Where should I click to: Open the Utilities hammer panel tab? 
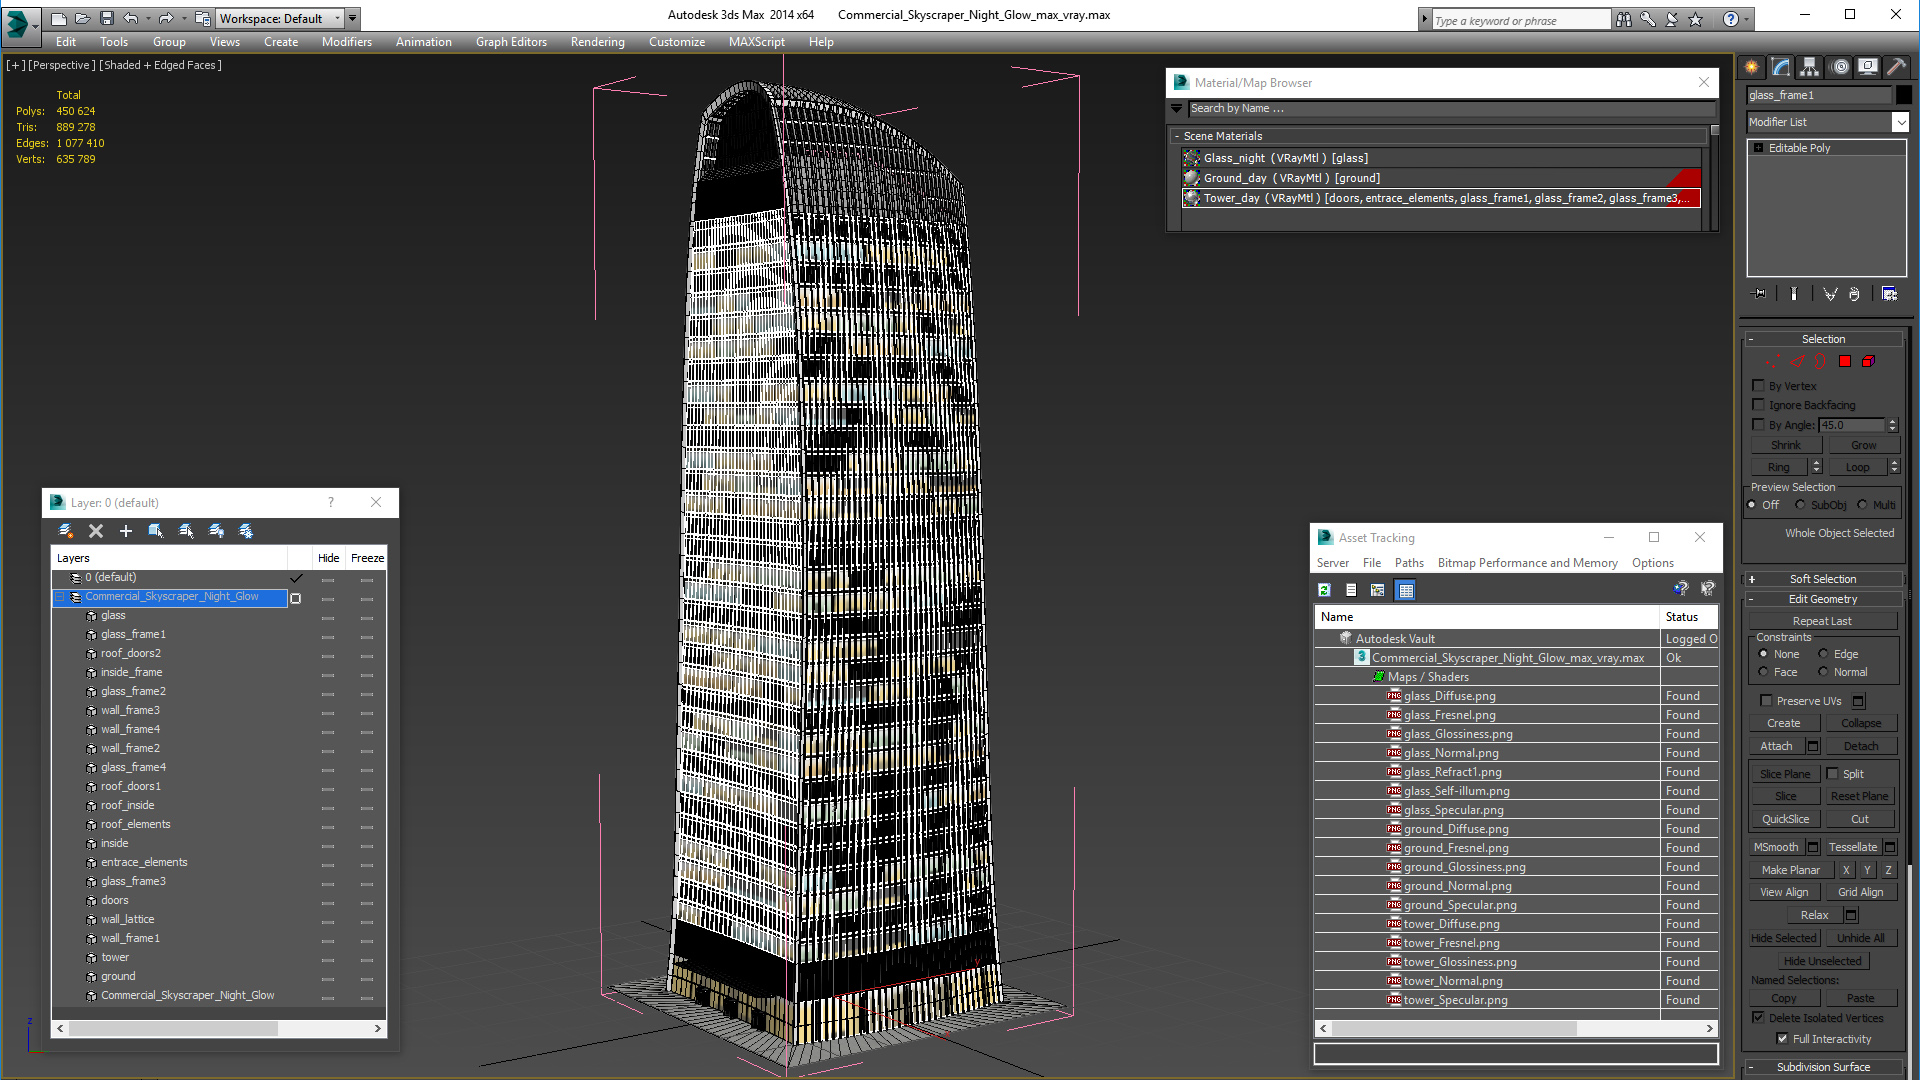1896,67
